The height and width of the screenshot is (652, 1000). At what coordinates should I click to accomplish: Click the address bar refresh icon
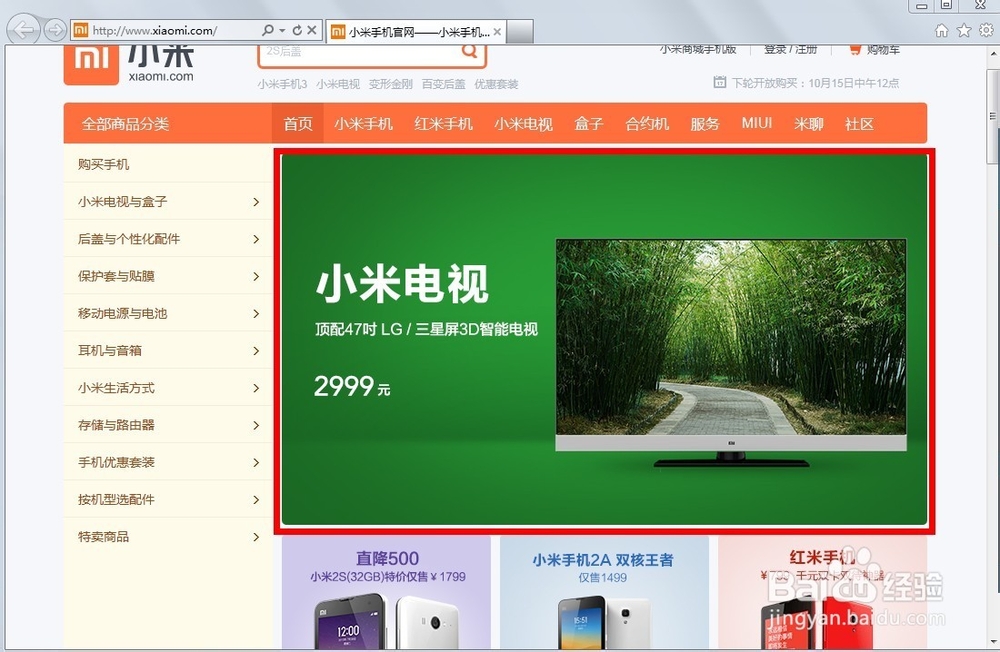(297, 30)
